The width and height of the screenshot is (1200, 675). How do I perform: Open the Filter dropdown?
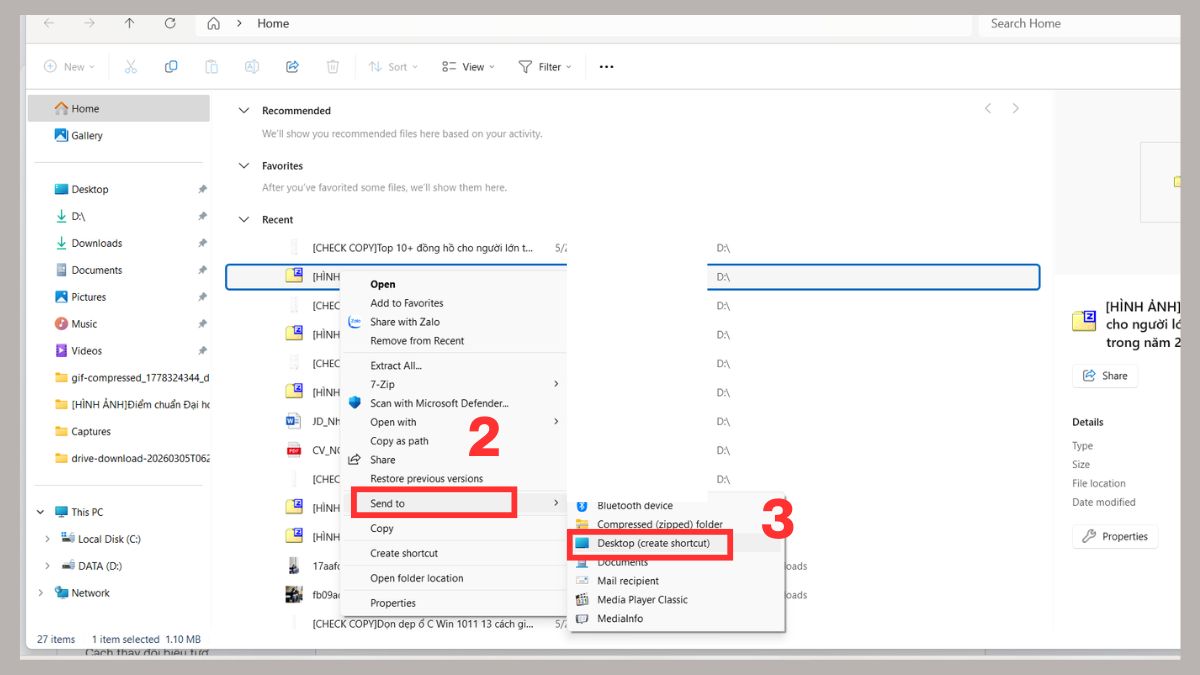[x=545, y=67]
